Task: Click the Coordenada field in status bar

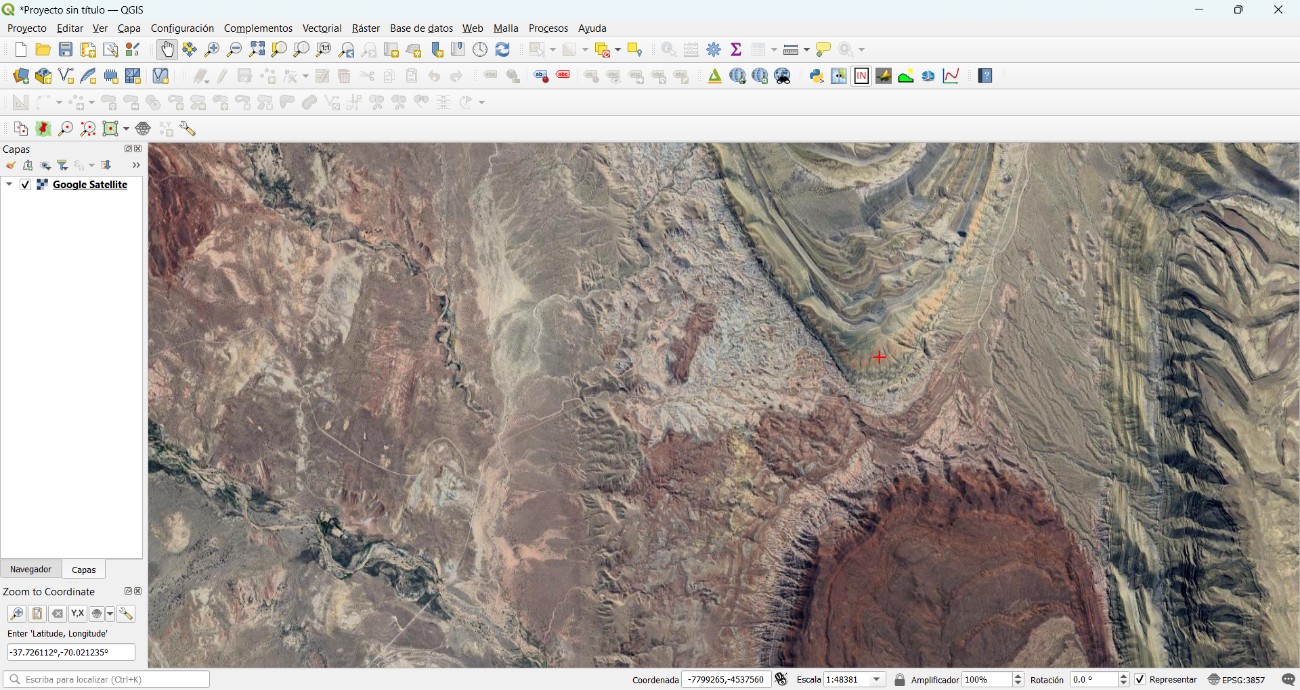Action: [x=726, y=680]
